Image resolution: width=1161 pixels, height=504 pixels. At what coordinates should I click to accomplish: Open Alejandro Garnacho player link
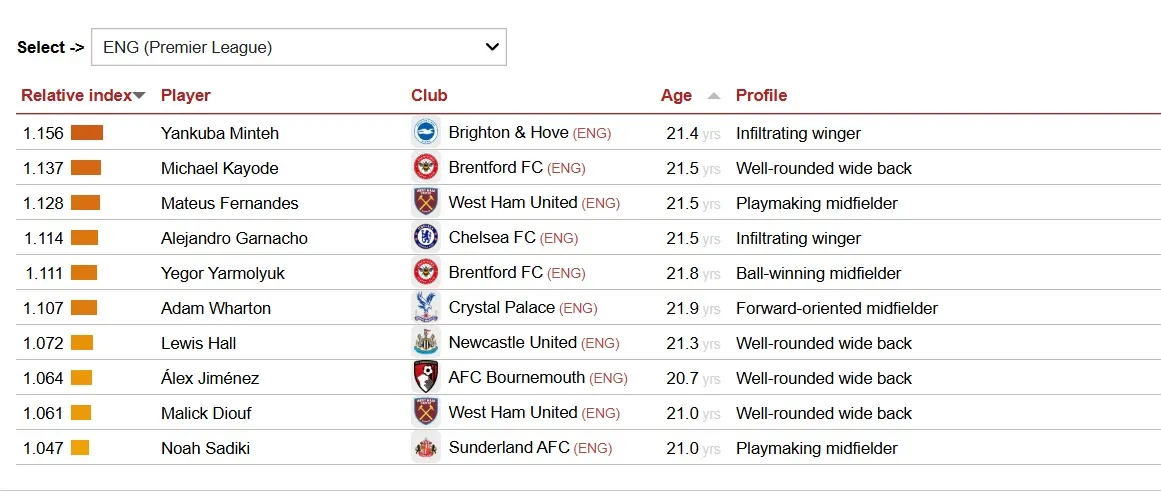(234, 238)
